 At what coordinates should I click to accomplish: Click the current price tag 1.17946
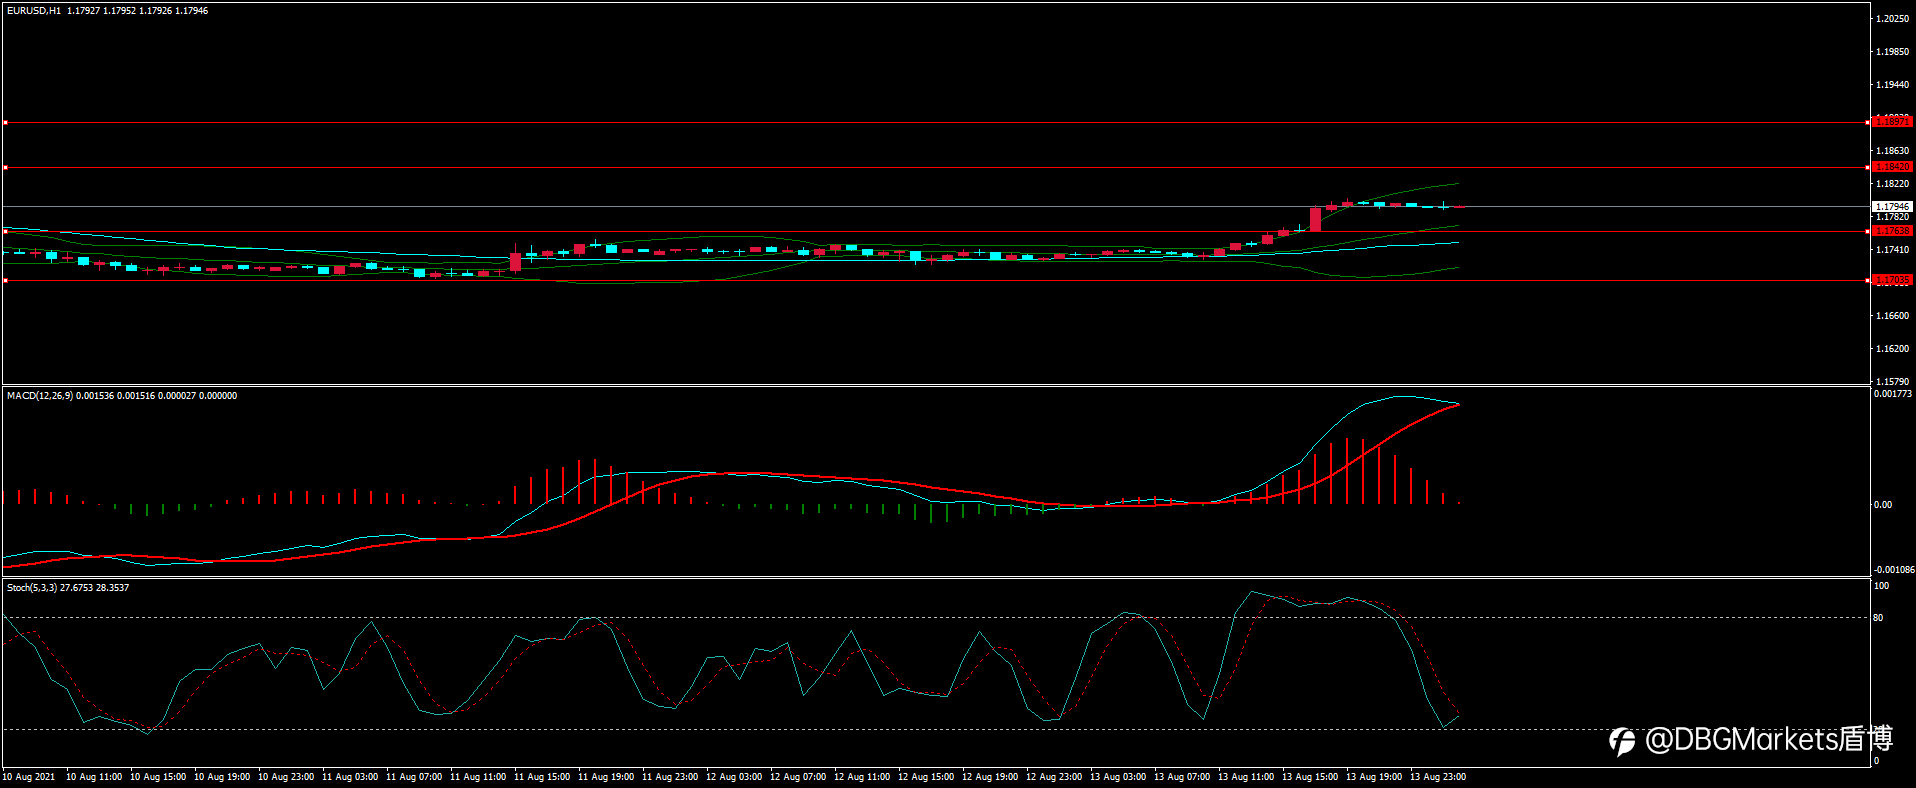(x=1892, y=207)
